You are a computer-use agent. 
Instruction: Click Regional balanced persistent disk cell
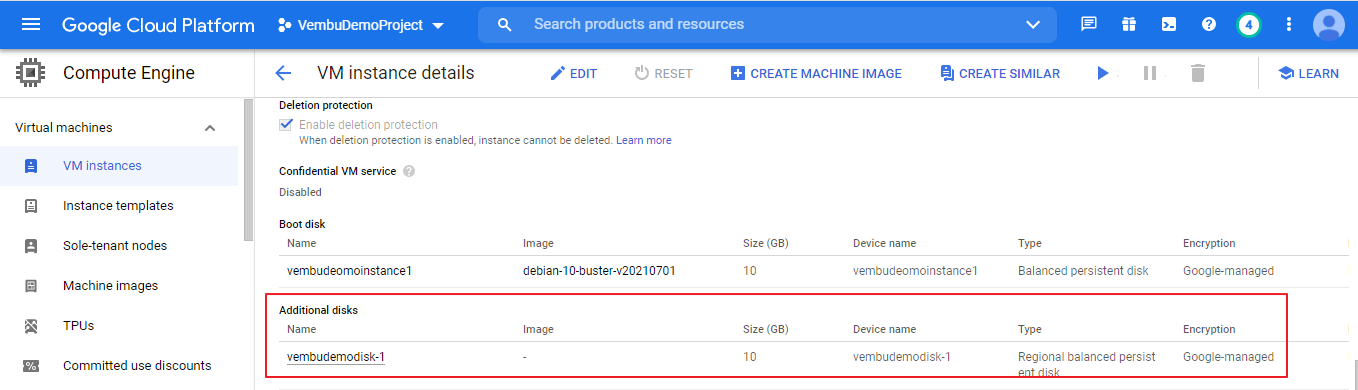(x=1087, y=364)
